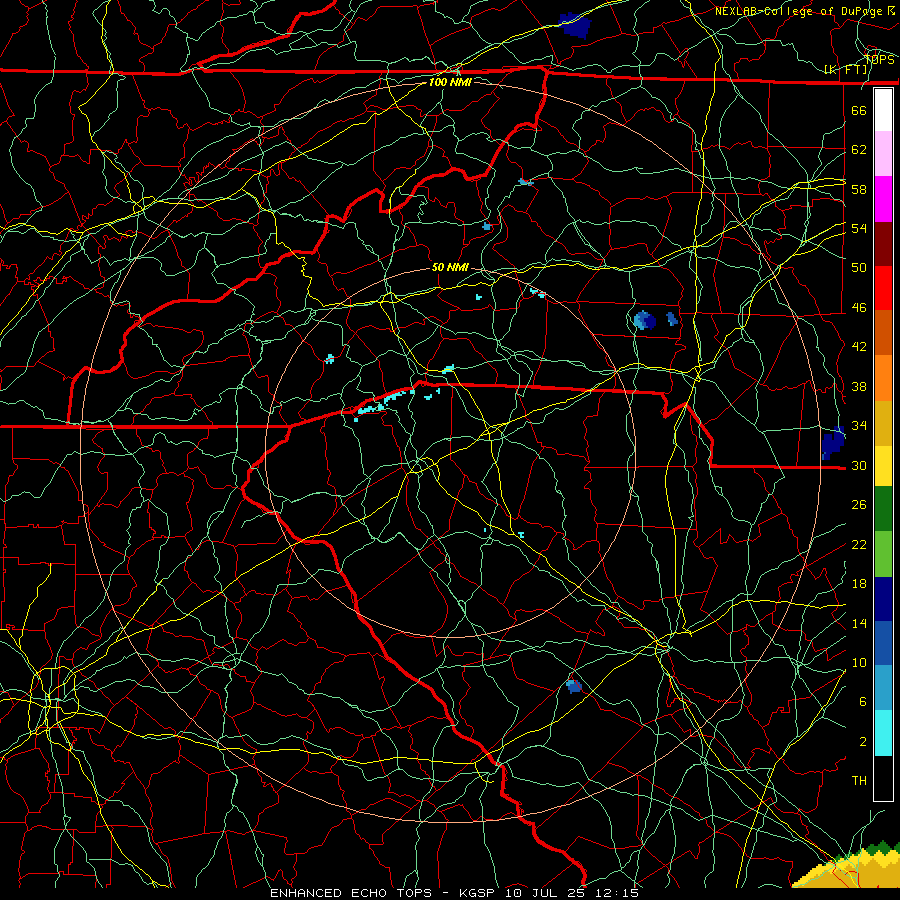Select the bright orange legend swatch
900x900 pixels.
click(883, 378)
